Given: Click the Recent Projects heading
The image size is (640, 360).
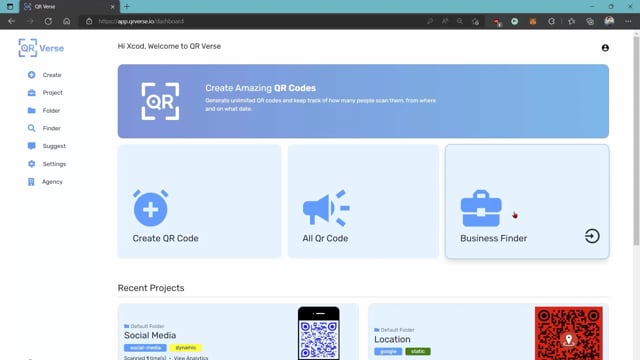Looking at the screenshot, I should [x=151, y=288].
